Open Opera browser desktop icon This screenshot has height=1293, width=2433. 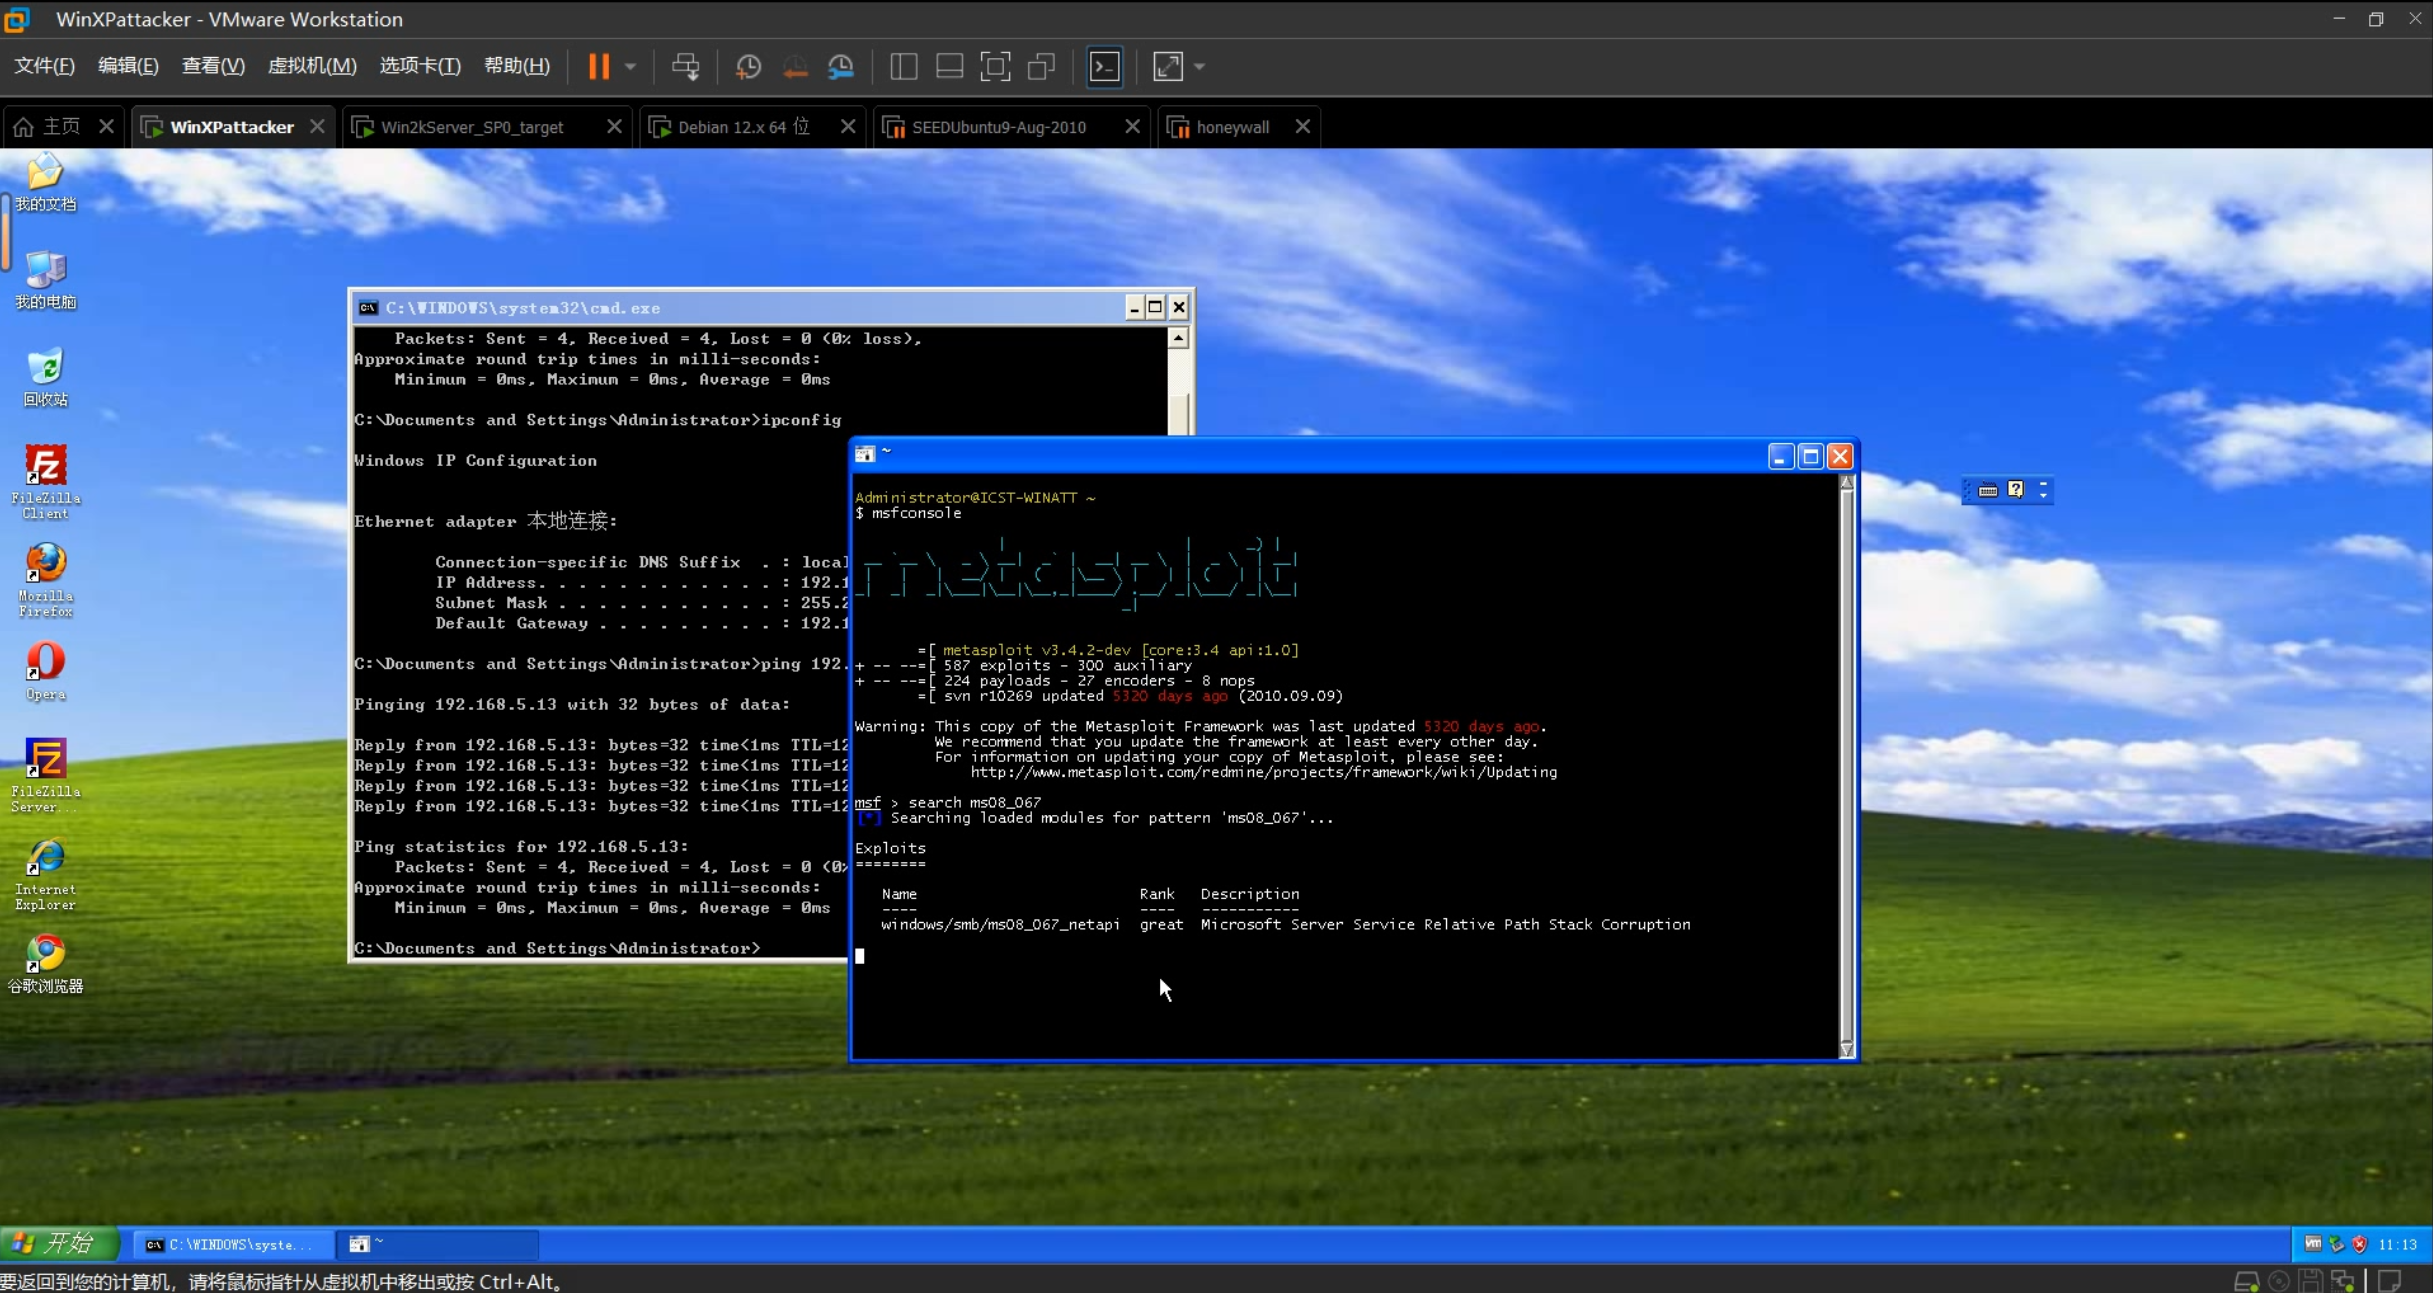[x=45, y=670]
